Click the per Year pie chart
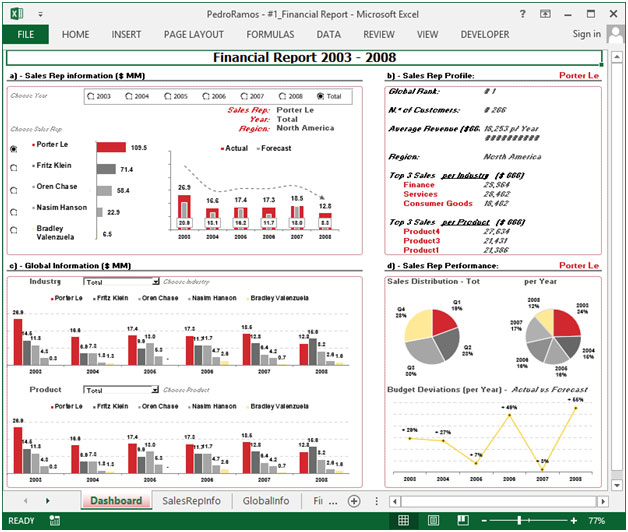The width and height of the screenshot is (628, 532). tap(553, 336)
